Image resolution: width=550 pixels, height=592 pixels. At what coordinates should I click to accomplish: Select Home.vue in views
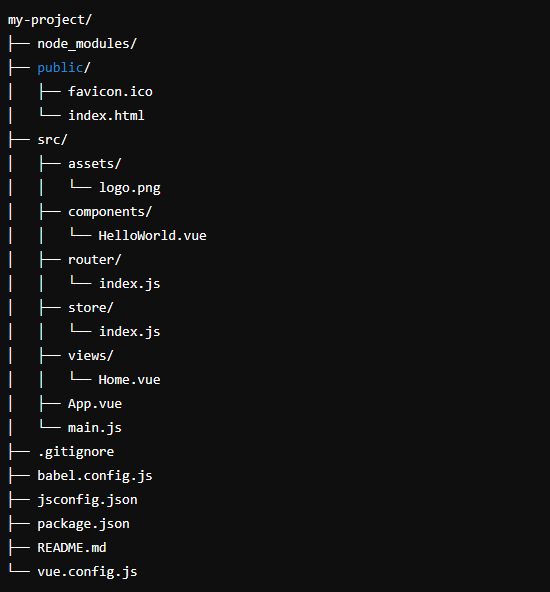(129, 380)
